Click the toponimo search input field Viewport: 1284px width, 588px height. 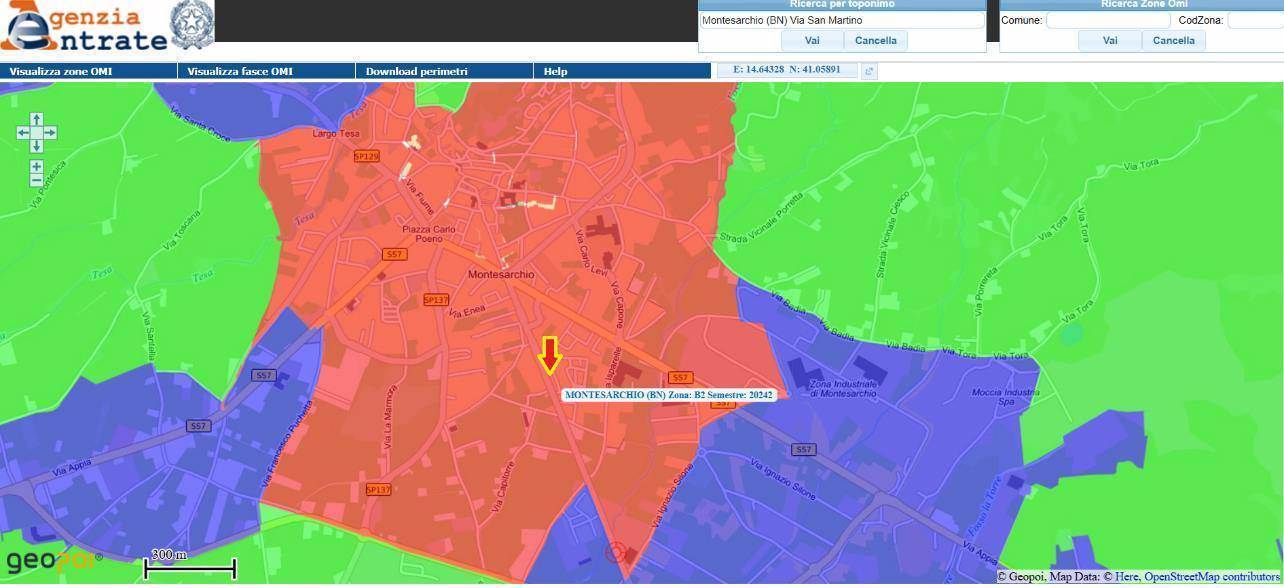point(841,20)
